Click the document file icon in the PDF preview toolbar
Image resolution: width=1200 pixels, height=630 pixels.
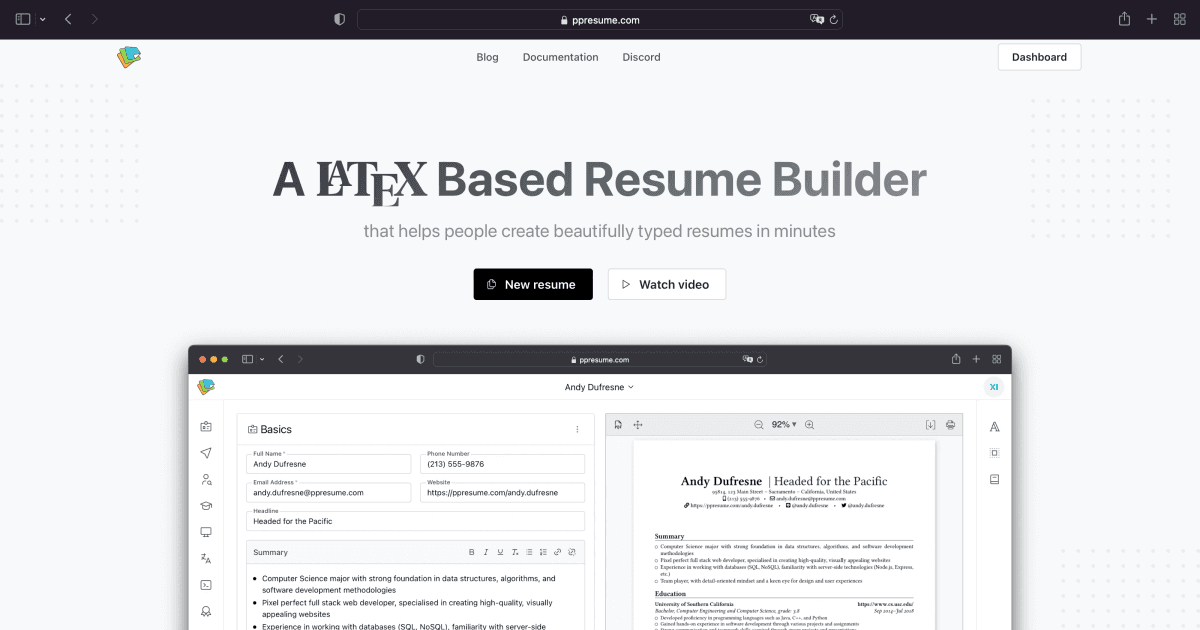(619, 425)
